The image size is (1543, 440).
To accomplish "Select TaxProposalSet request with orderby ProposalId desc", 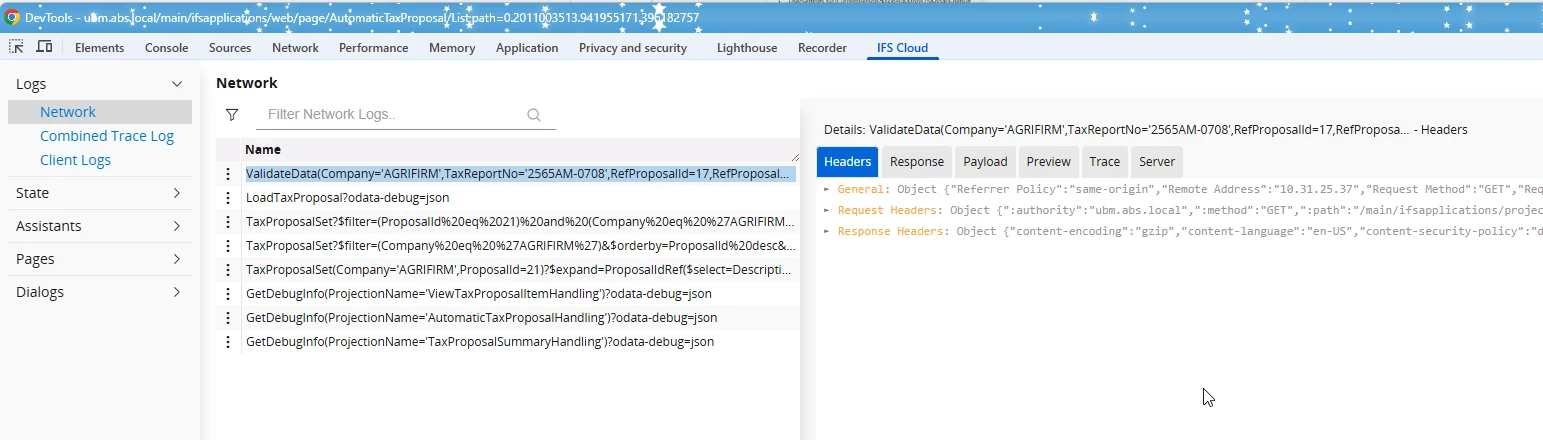I will pyautogui.click(x=520, y=246).
